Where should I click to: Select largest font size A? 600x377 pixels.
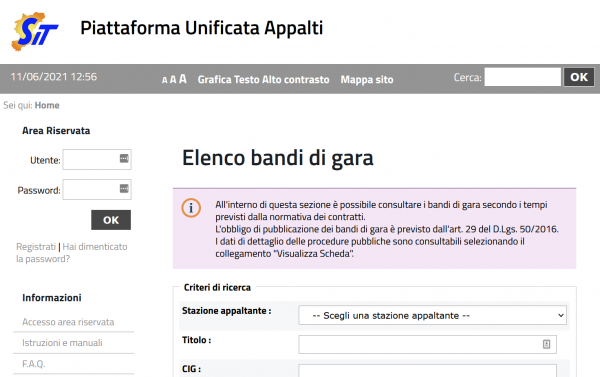point(183,79)
